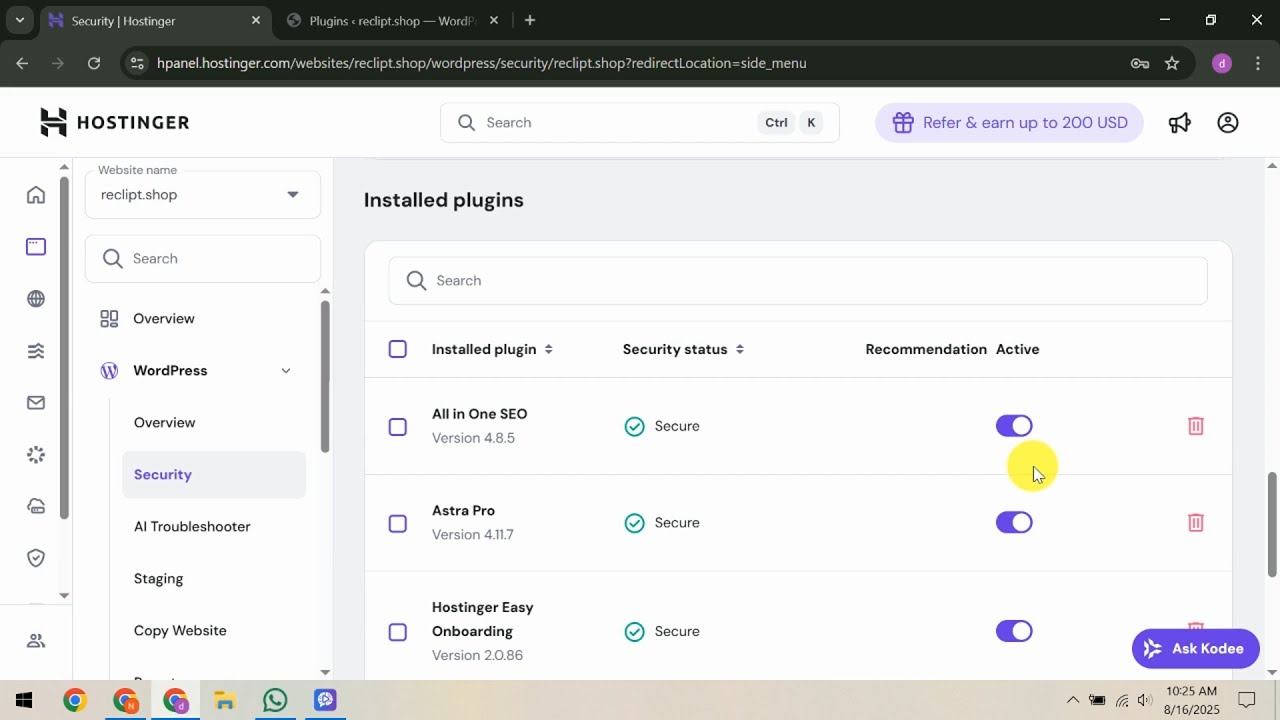Viewport: 1280px width, 720px height.
Task: Select all installed plugins checkbox
Action: point(398,349)
